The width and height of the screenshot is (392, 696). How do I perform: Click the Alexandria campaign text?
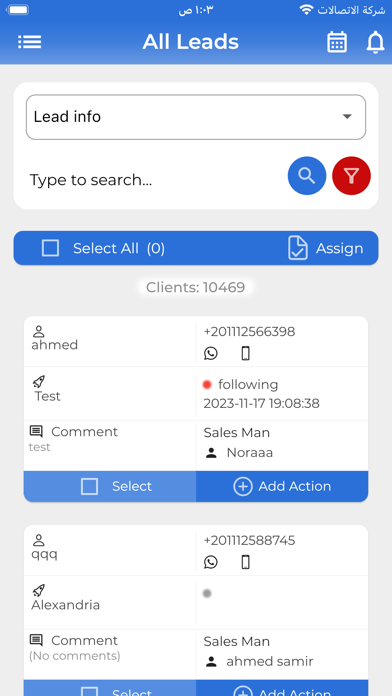(66, 605)
